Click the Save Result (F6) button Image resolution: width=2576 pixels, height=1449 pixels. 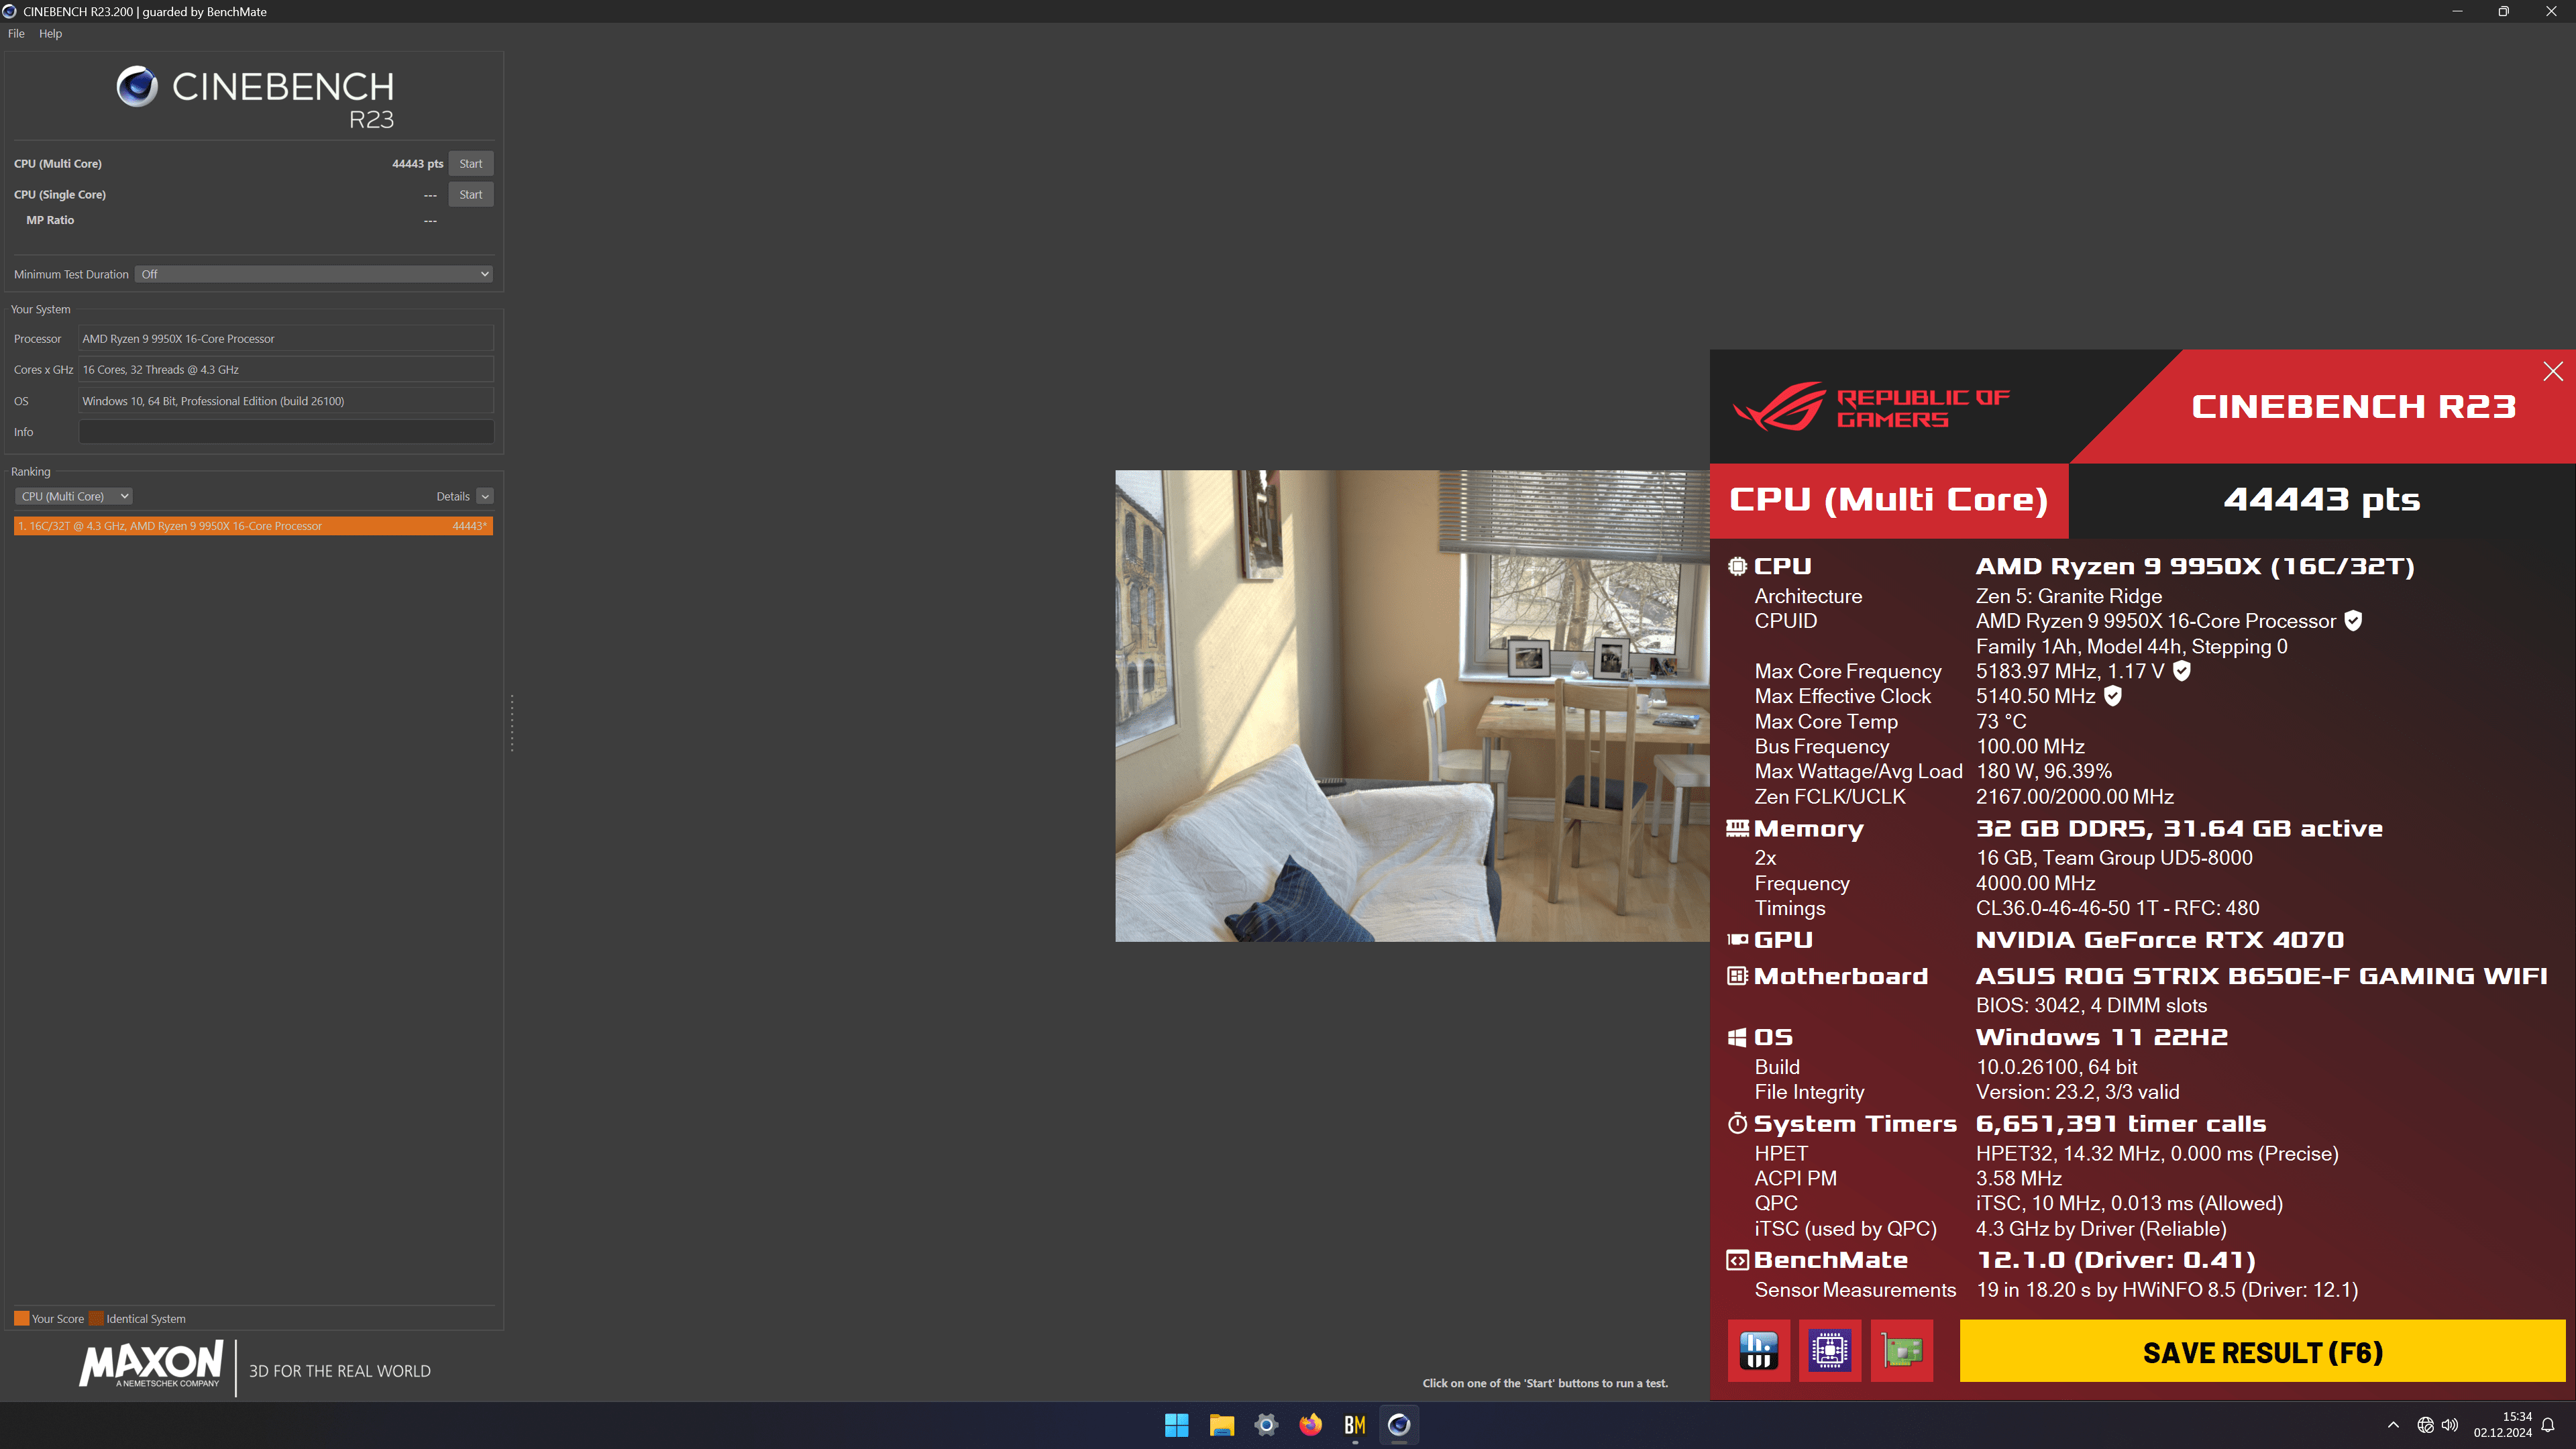coord(2262,1352)
